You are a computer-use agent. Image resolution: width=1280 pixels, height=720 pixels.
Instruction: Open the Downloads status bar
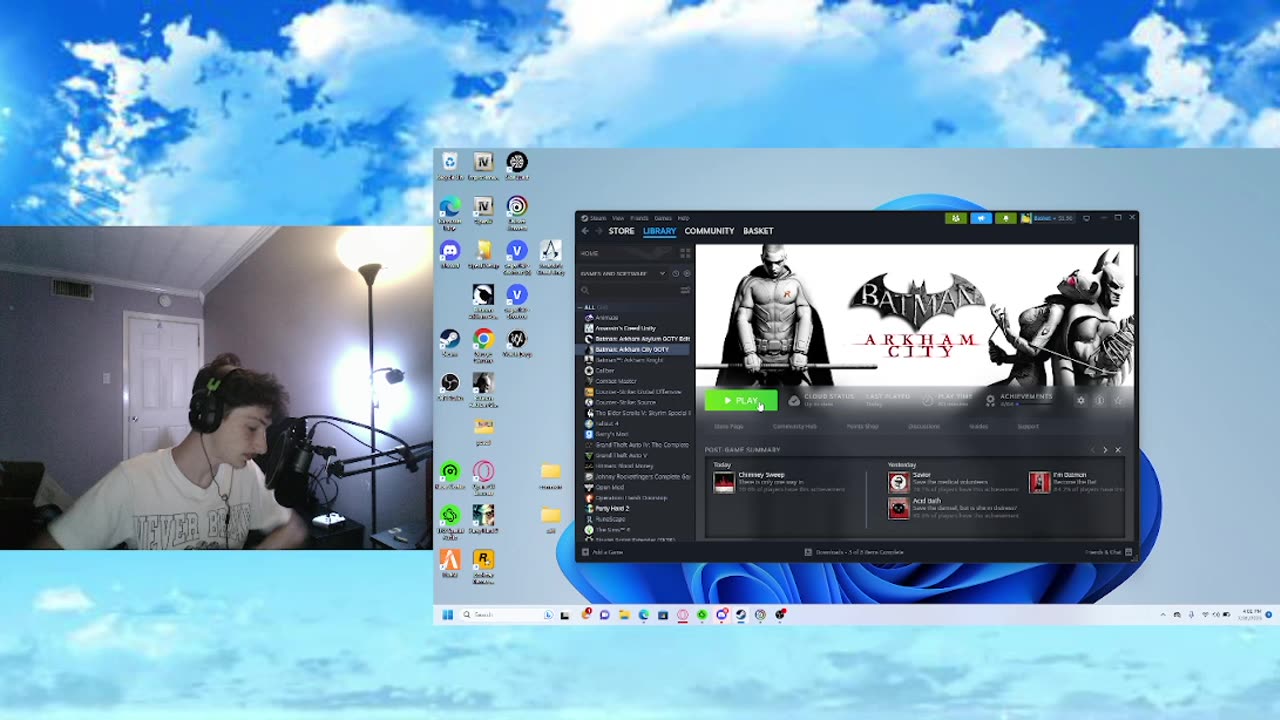854,552
